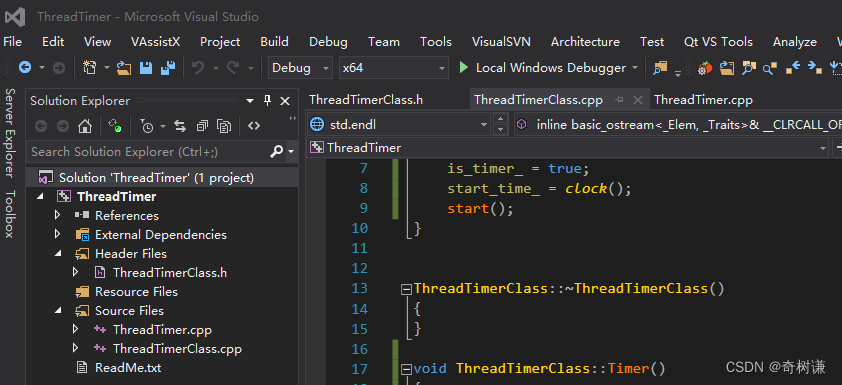Collapse the ThreadTimer project node
Viewport: 842px width, 385px height.
[41, 197]
